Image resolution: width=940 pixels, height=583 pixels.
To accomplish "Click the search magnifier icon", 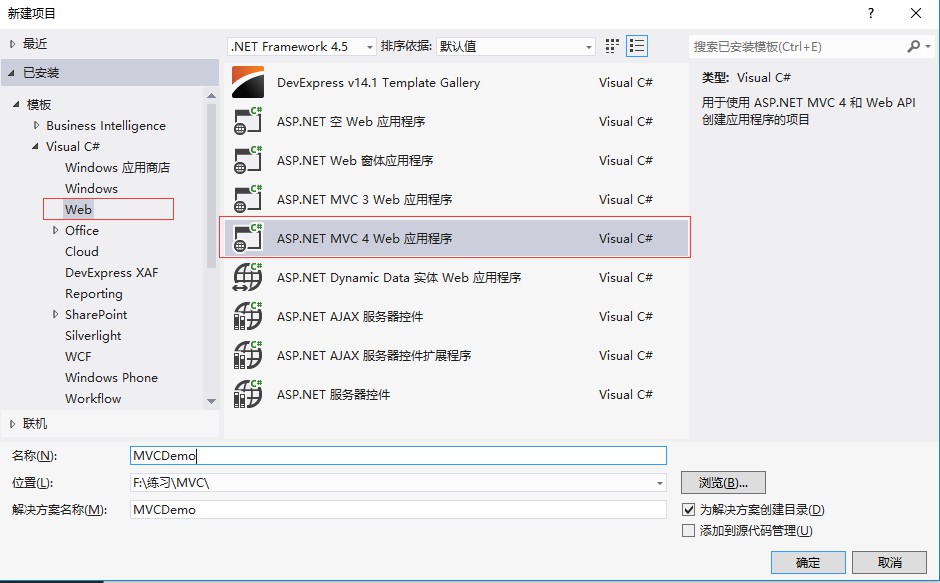I will click(913, 46).
